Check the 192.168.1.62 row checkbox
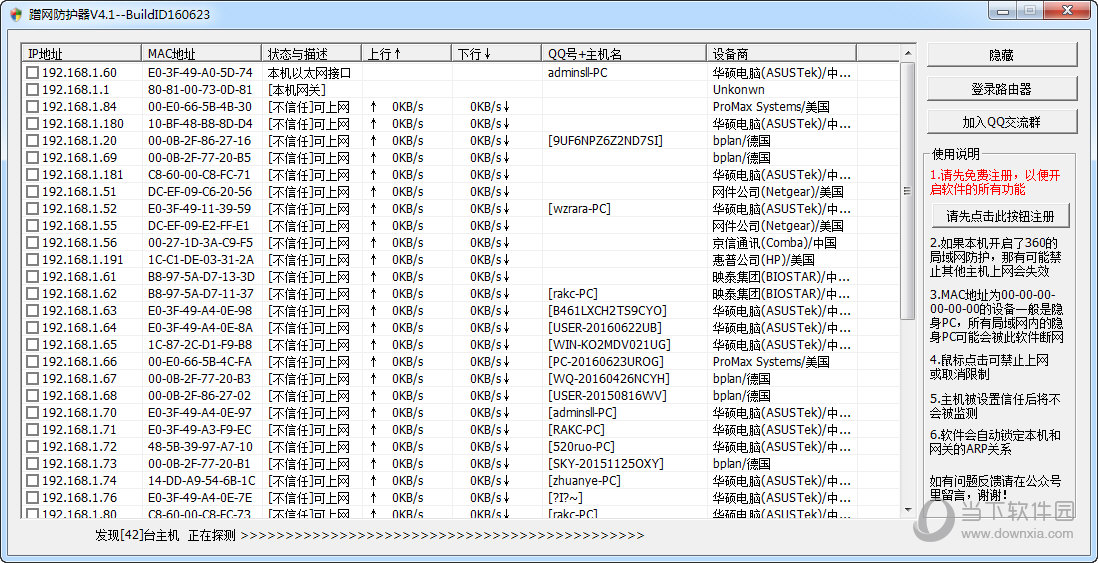The image size is (1098, 563). click(x=32, y=293)
